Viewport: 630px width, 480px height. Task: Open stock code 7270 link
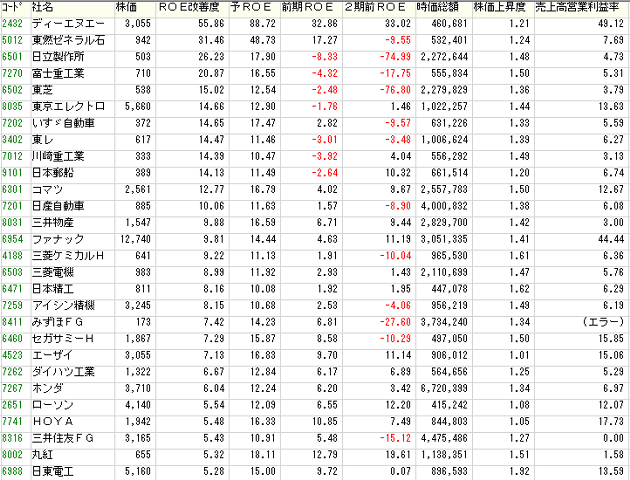[12, 74]
